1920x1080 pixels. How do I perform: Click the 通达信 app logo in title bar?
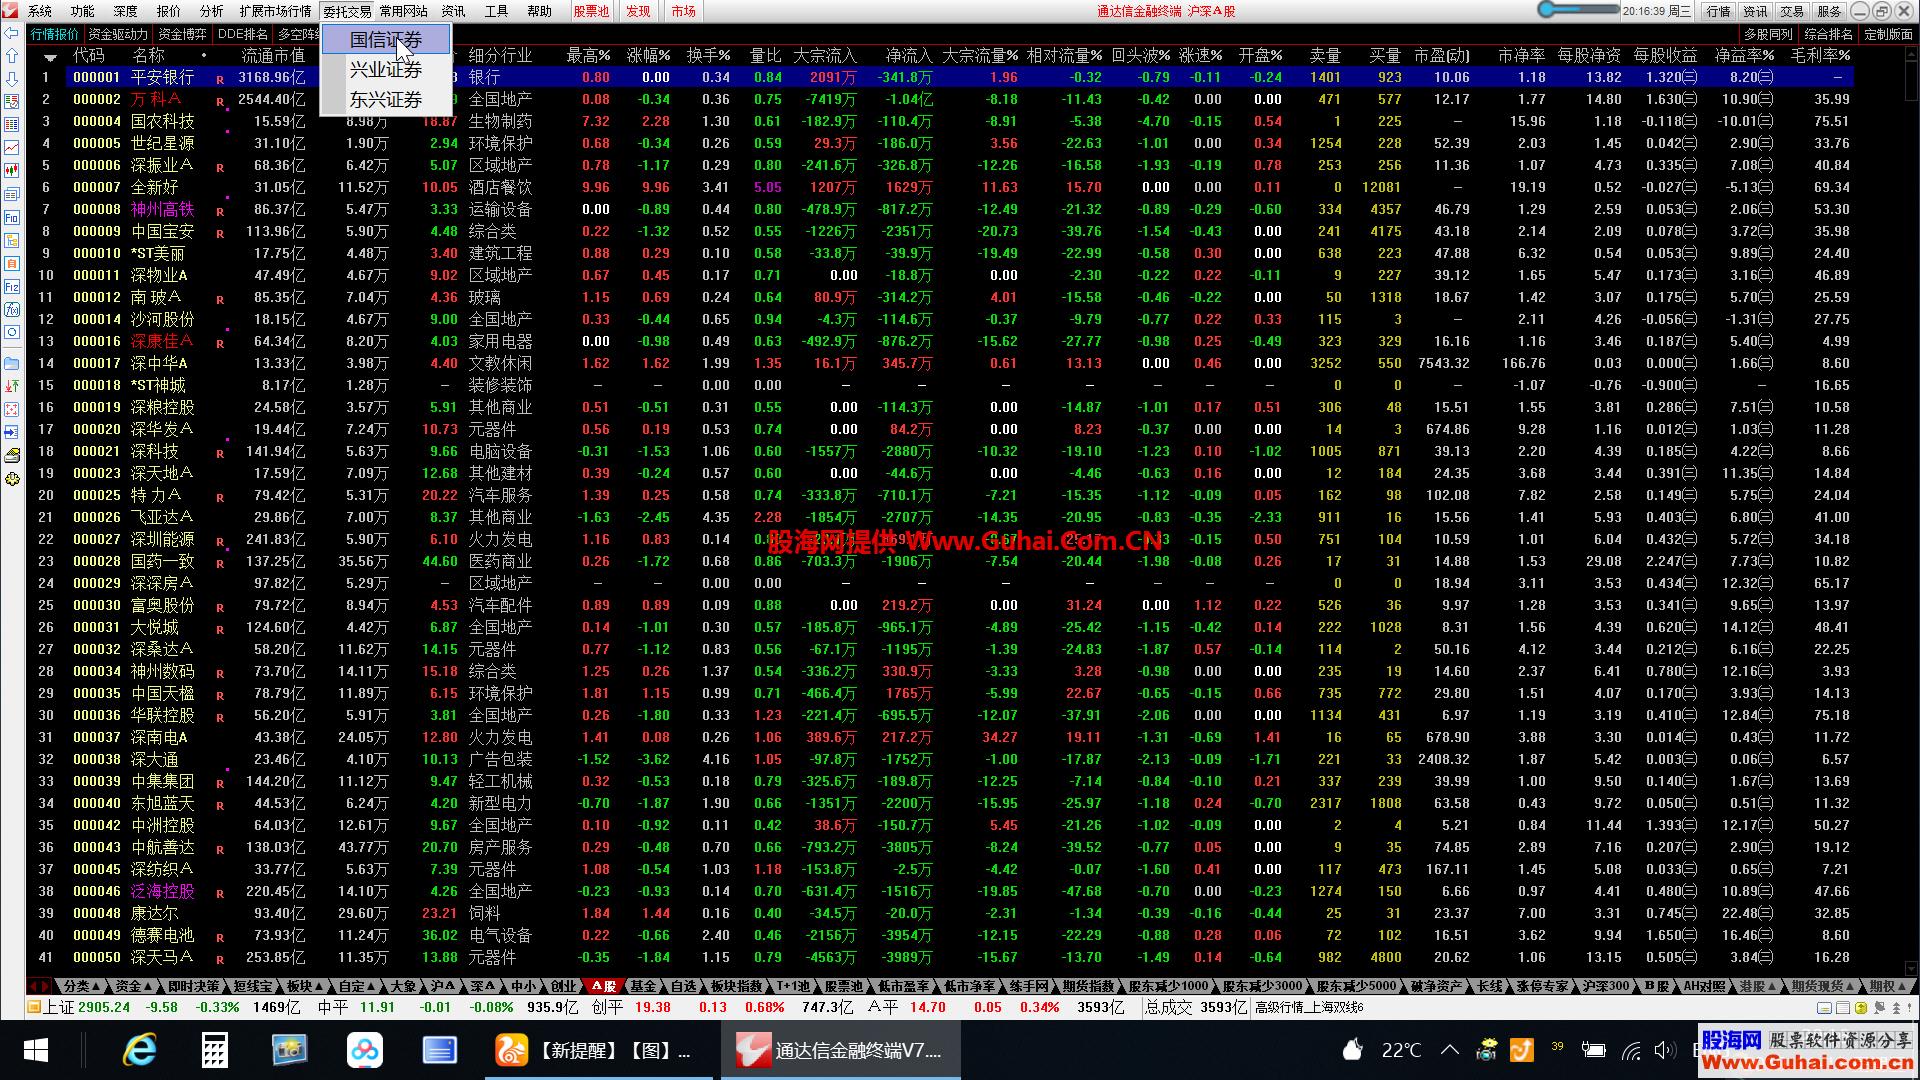[10, 10]
